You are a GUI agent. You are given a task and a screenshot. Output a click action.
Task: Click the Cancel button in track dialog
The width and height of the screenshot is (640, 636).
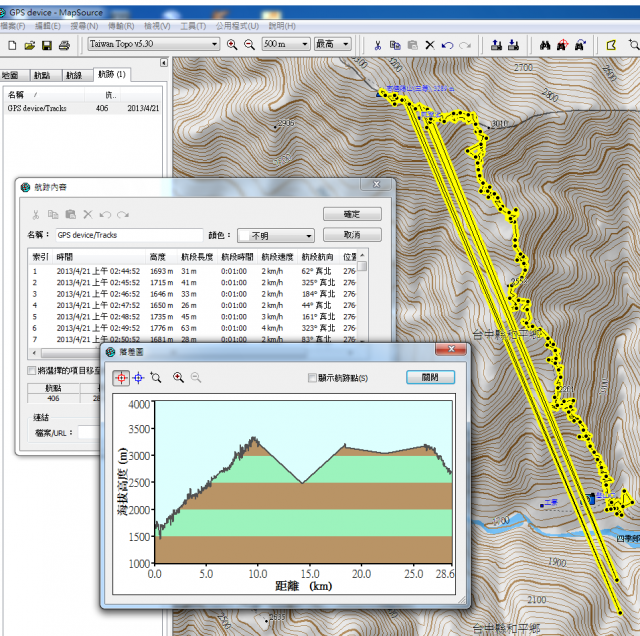[352, 235]
